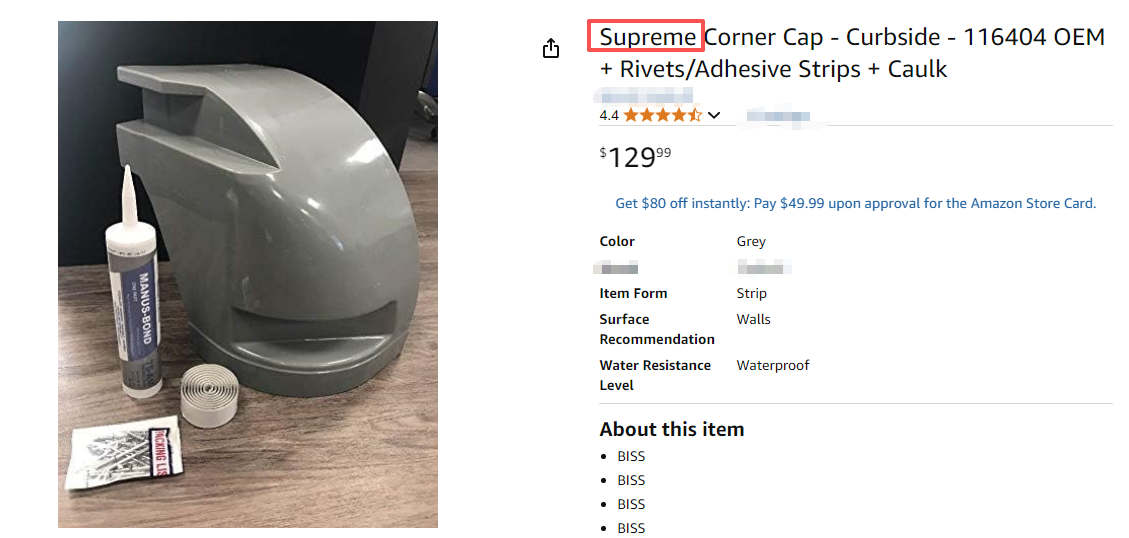Click the Item Form attribute label
Screen dimensions: 1129x538
633,293
